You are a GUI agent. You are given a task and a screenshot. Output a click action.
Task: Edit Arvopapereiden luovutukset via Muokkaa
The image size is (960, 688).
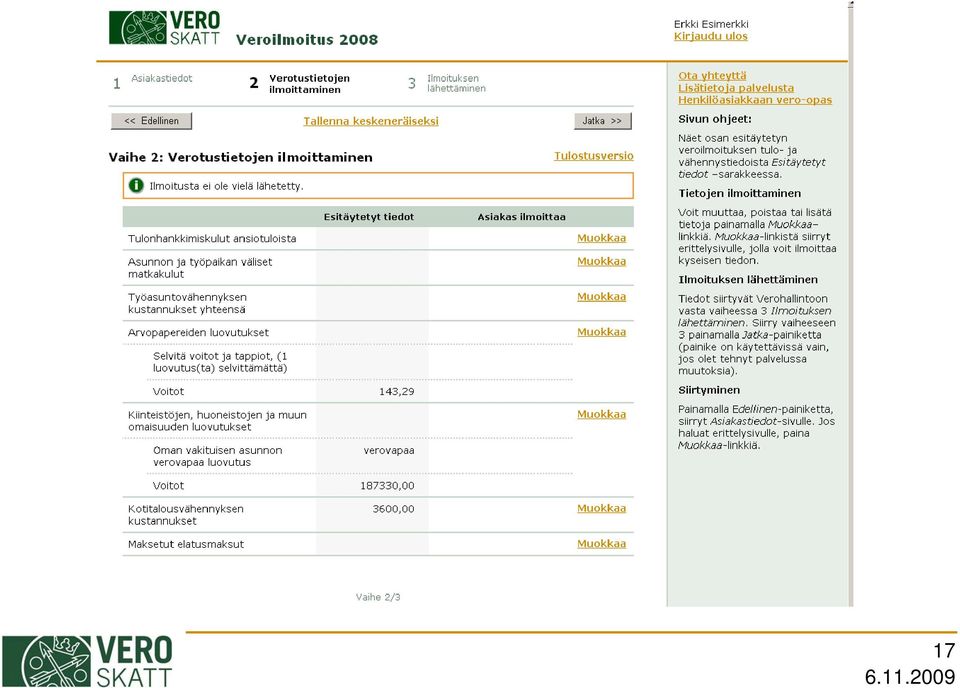pos(601,332)
